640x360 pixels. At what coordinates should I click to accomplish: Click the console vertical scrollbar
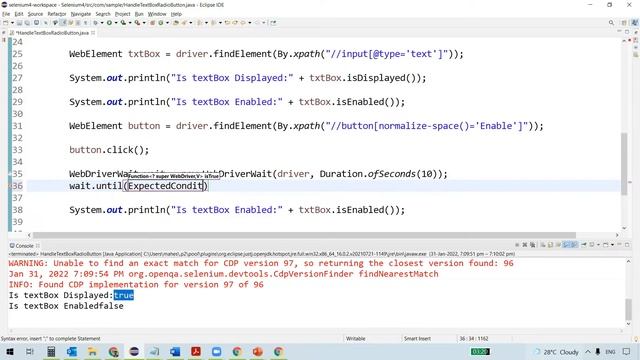629,309
